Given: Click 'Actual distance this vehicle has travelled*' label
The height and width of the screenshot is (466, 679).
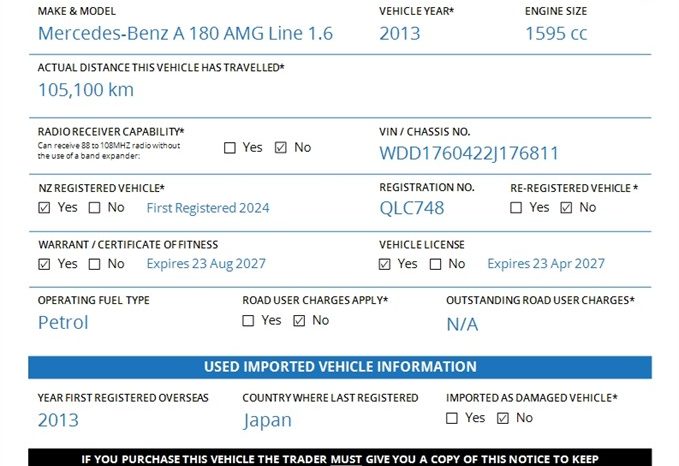Looking at the screenshot, I should (x=161, y=68).
